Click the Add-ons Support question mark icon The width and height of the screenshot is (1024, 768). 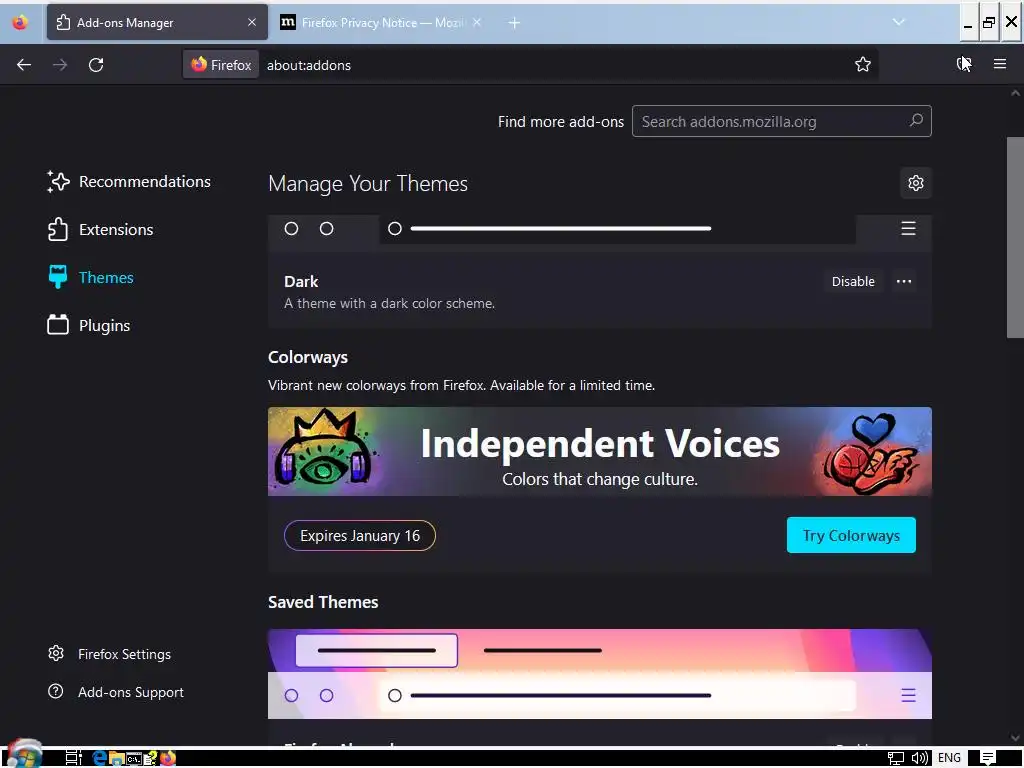click(56, 692)
